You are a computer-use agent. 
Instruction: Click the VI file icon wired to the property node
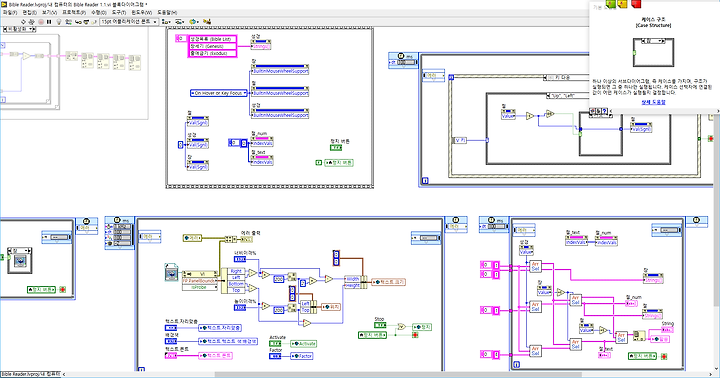click(172, 272)
